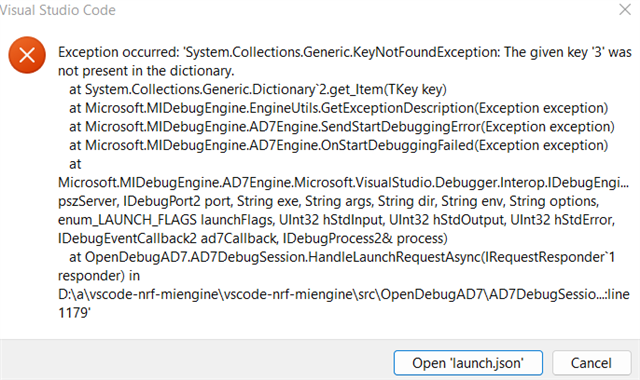Click 'Exception occurred: System.Collections.Generic.KeyNotFoundException' line
The width and height of the screenshot is (640, 380).
pos(344,52)
